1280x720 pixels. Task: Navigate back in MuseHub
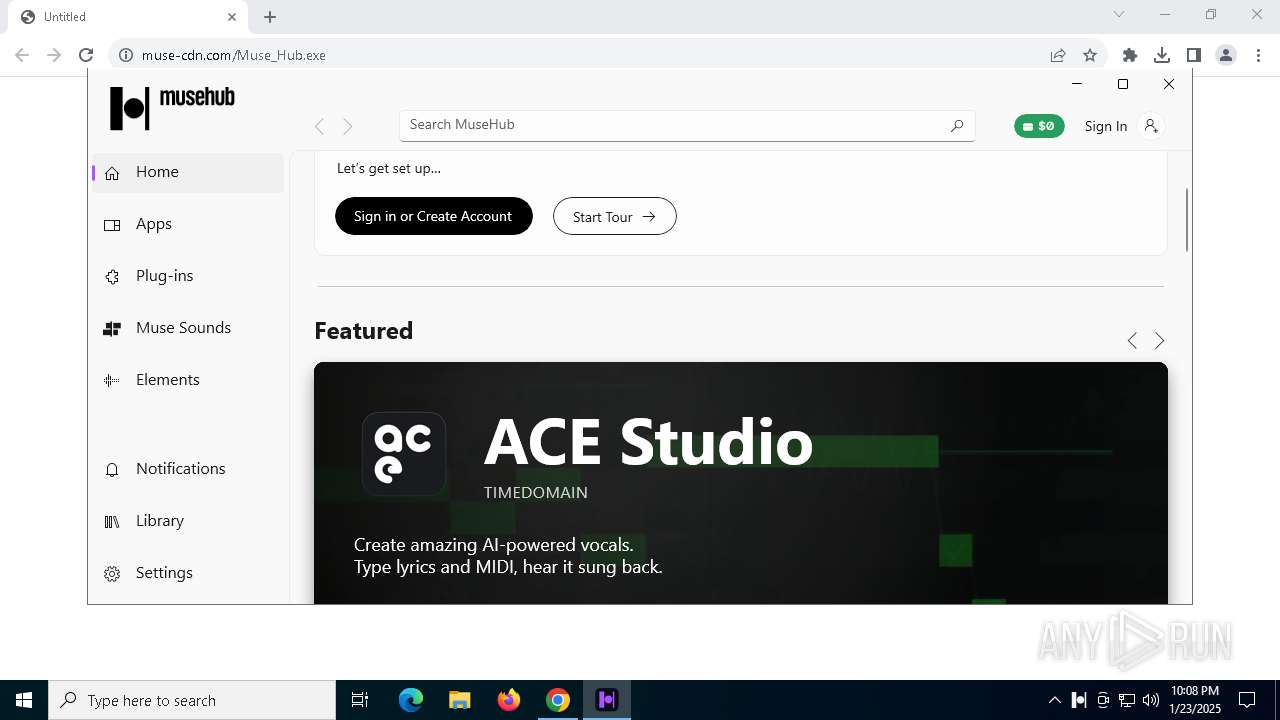click(319, 126)
